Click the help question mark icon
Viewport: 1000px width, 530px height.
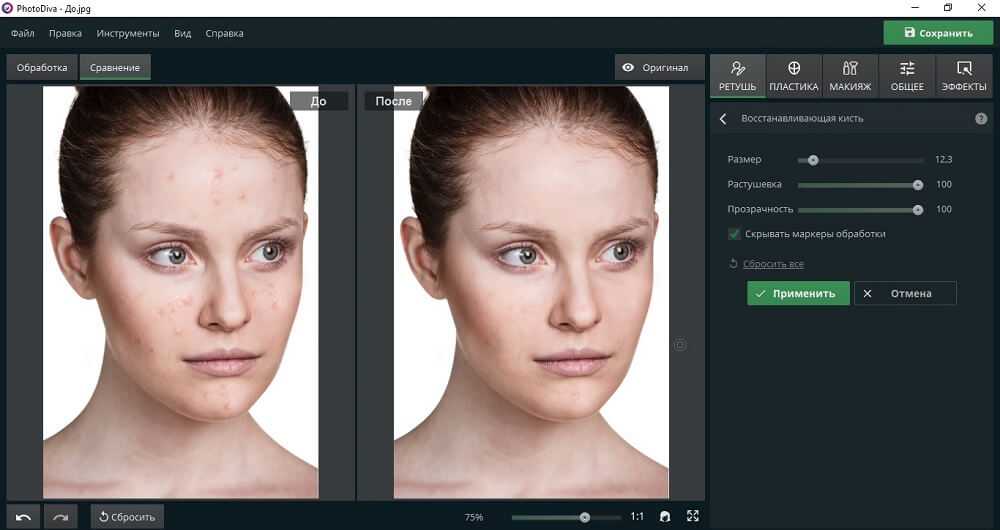981,118
